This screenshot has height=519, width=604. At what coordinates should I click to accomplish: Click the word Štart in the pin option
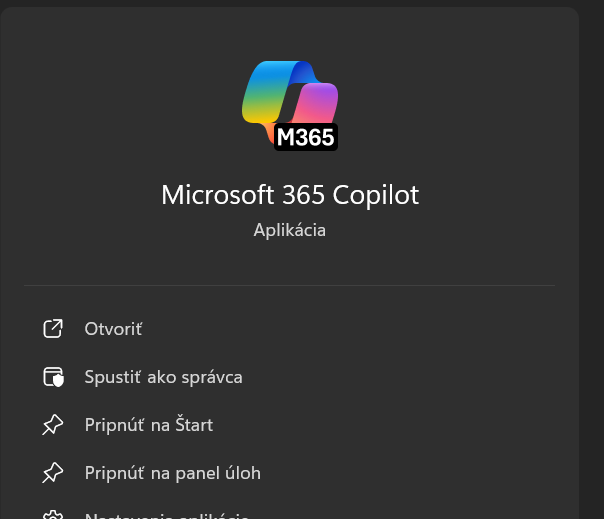coord(193,425)
